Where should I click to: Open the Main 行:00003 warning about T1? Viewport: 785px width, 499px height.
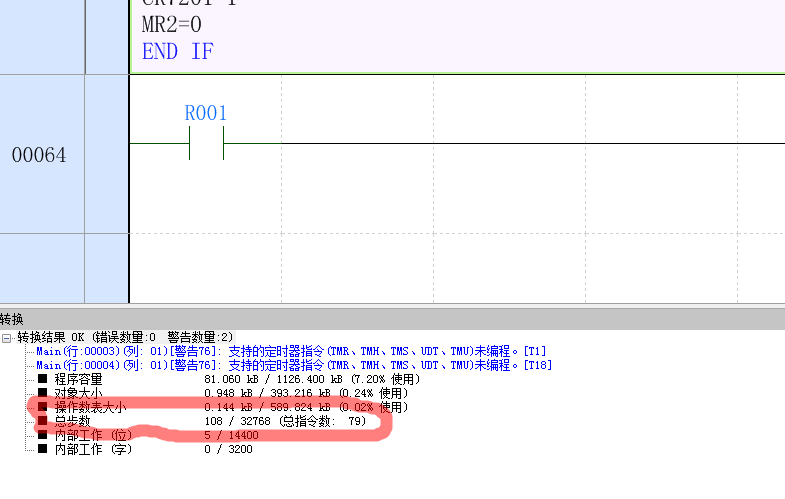click(290, 352)
